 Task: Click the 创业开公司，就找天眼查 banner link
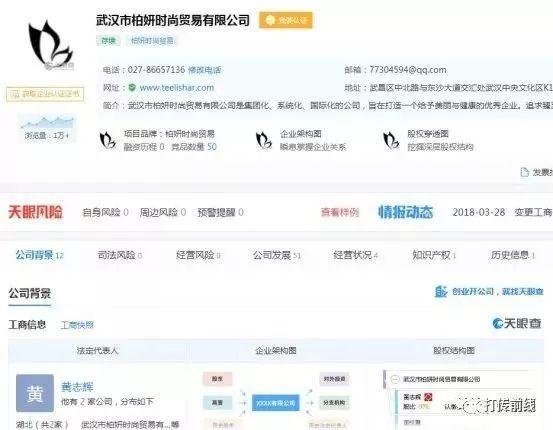coord(497,292)
